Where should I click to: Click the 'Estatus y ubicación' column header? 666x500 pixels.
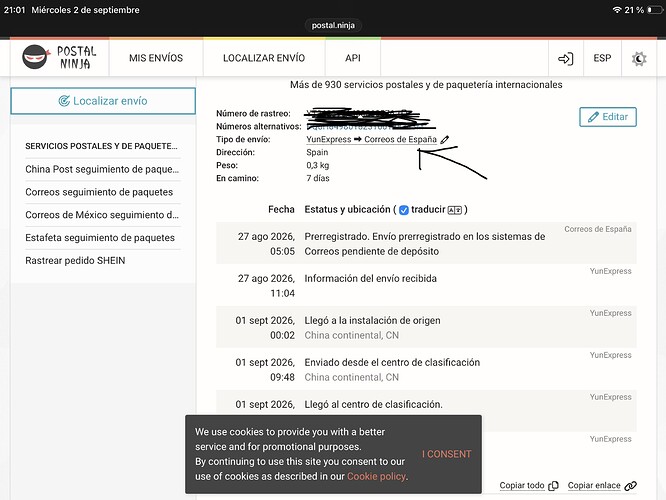(347, 209)
